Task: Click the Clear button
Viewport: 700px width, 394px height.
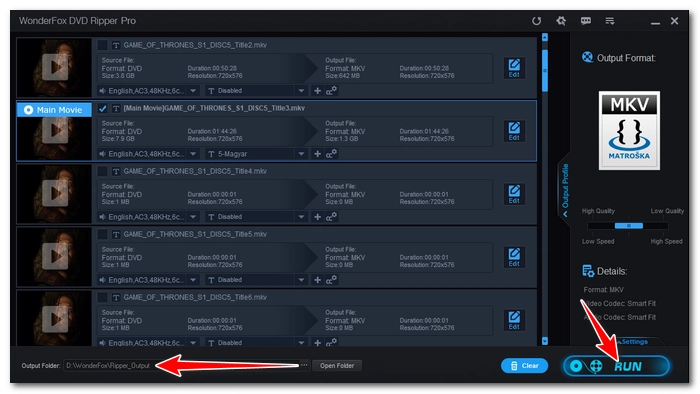Action: pyautogui.click(x=525, y=365)
